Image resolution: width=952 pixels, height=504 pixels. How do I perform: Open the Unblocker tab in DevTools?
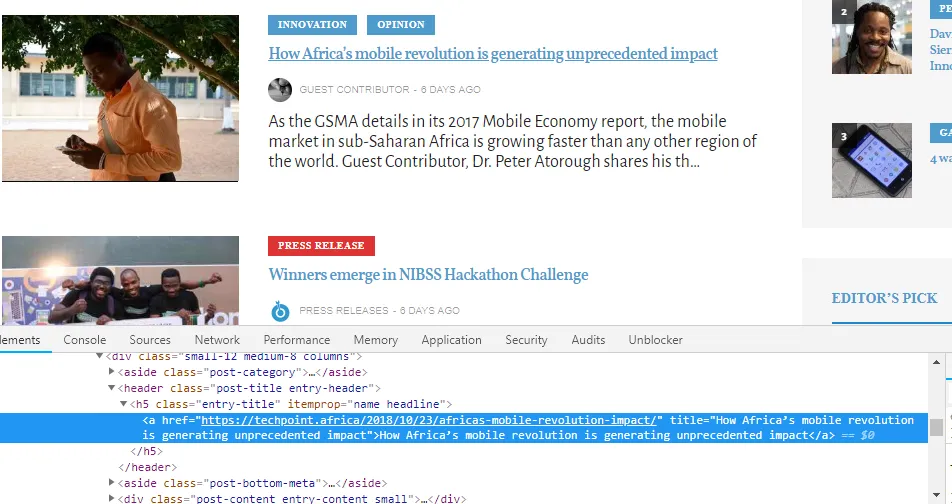(655, 340)
